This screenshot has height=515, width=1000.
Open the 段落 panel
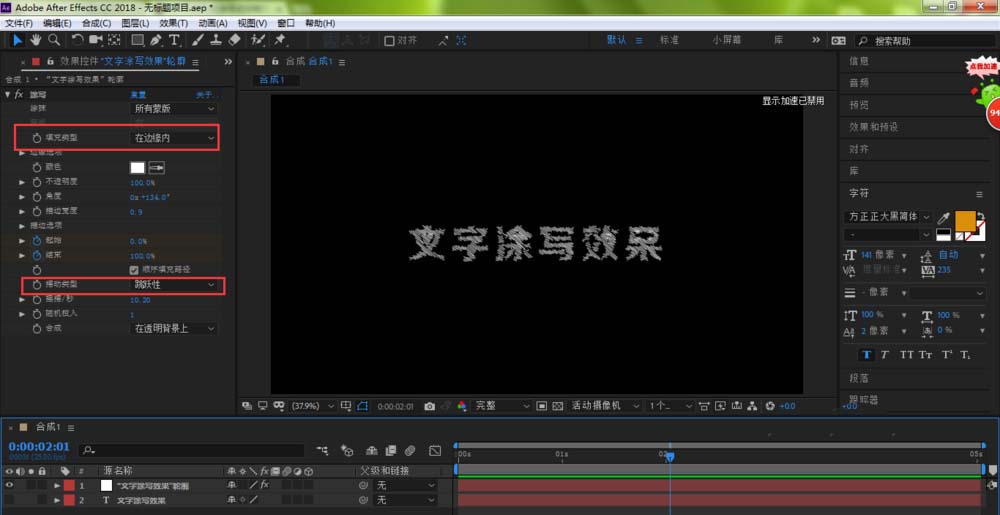858,377
